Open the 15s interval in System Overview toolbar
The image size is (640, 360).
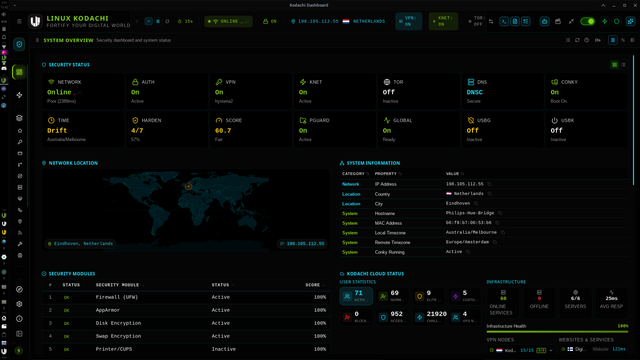click(598, 40)
